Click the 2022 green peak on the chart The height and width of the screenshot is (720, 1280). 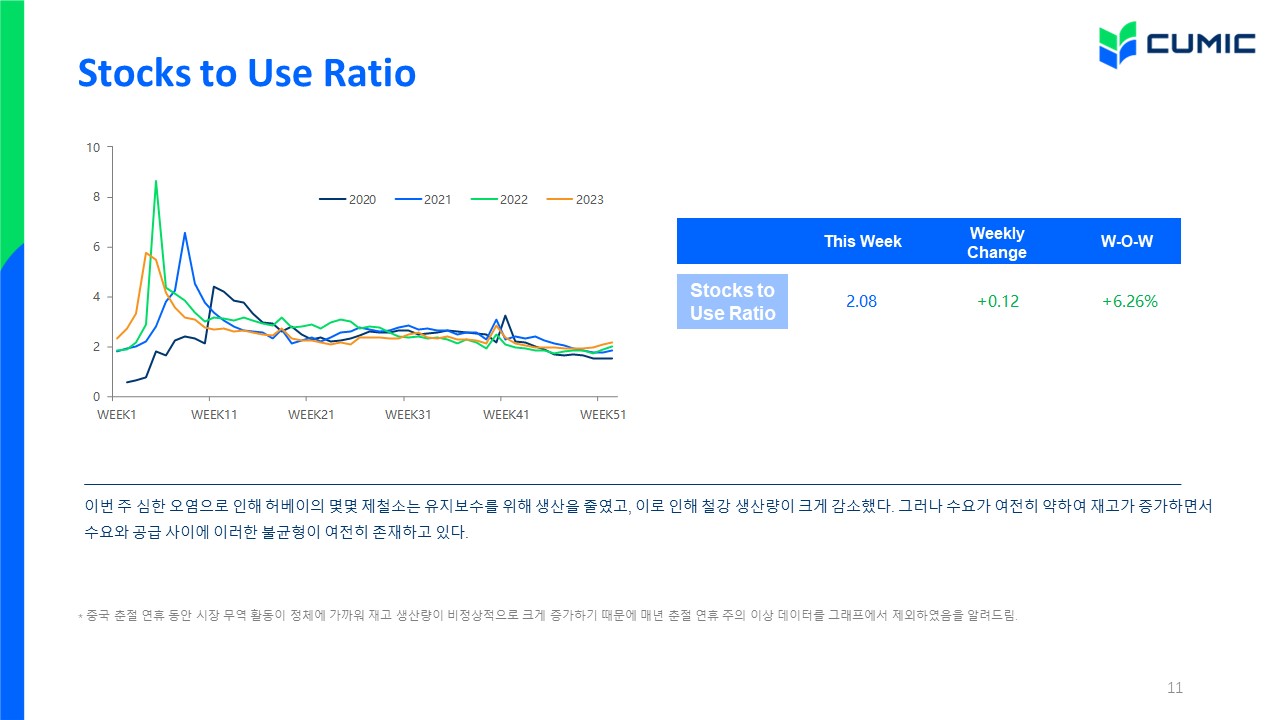click(156, 182)
